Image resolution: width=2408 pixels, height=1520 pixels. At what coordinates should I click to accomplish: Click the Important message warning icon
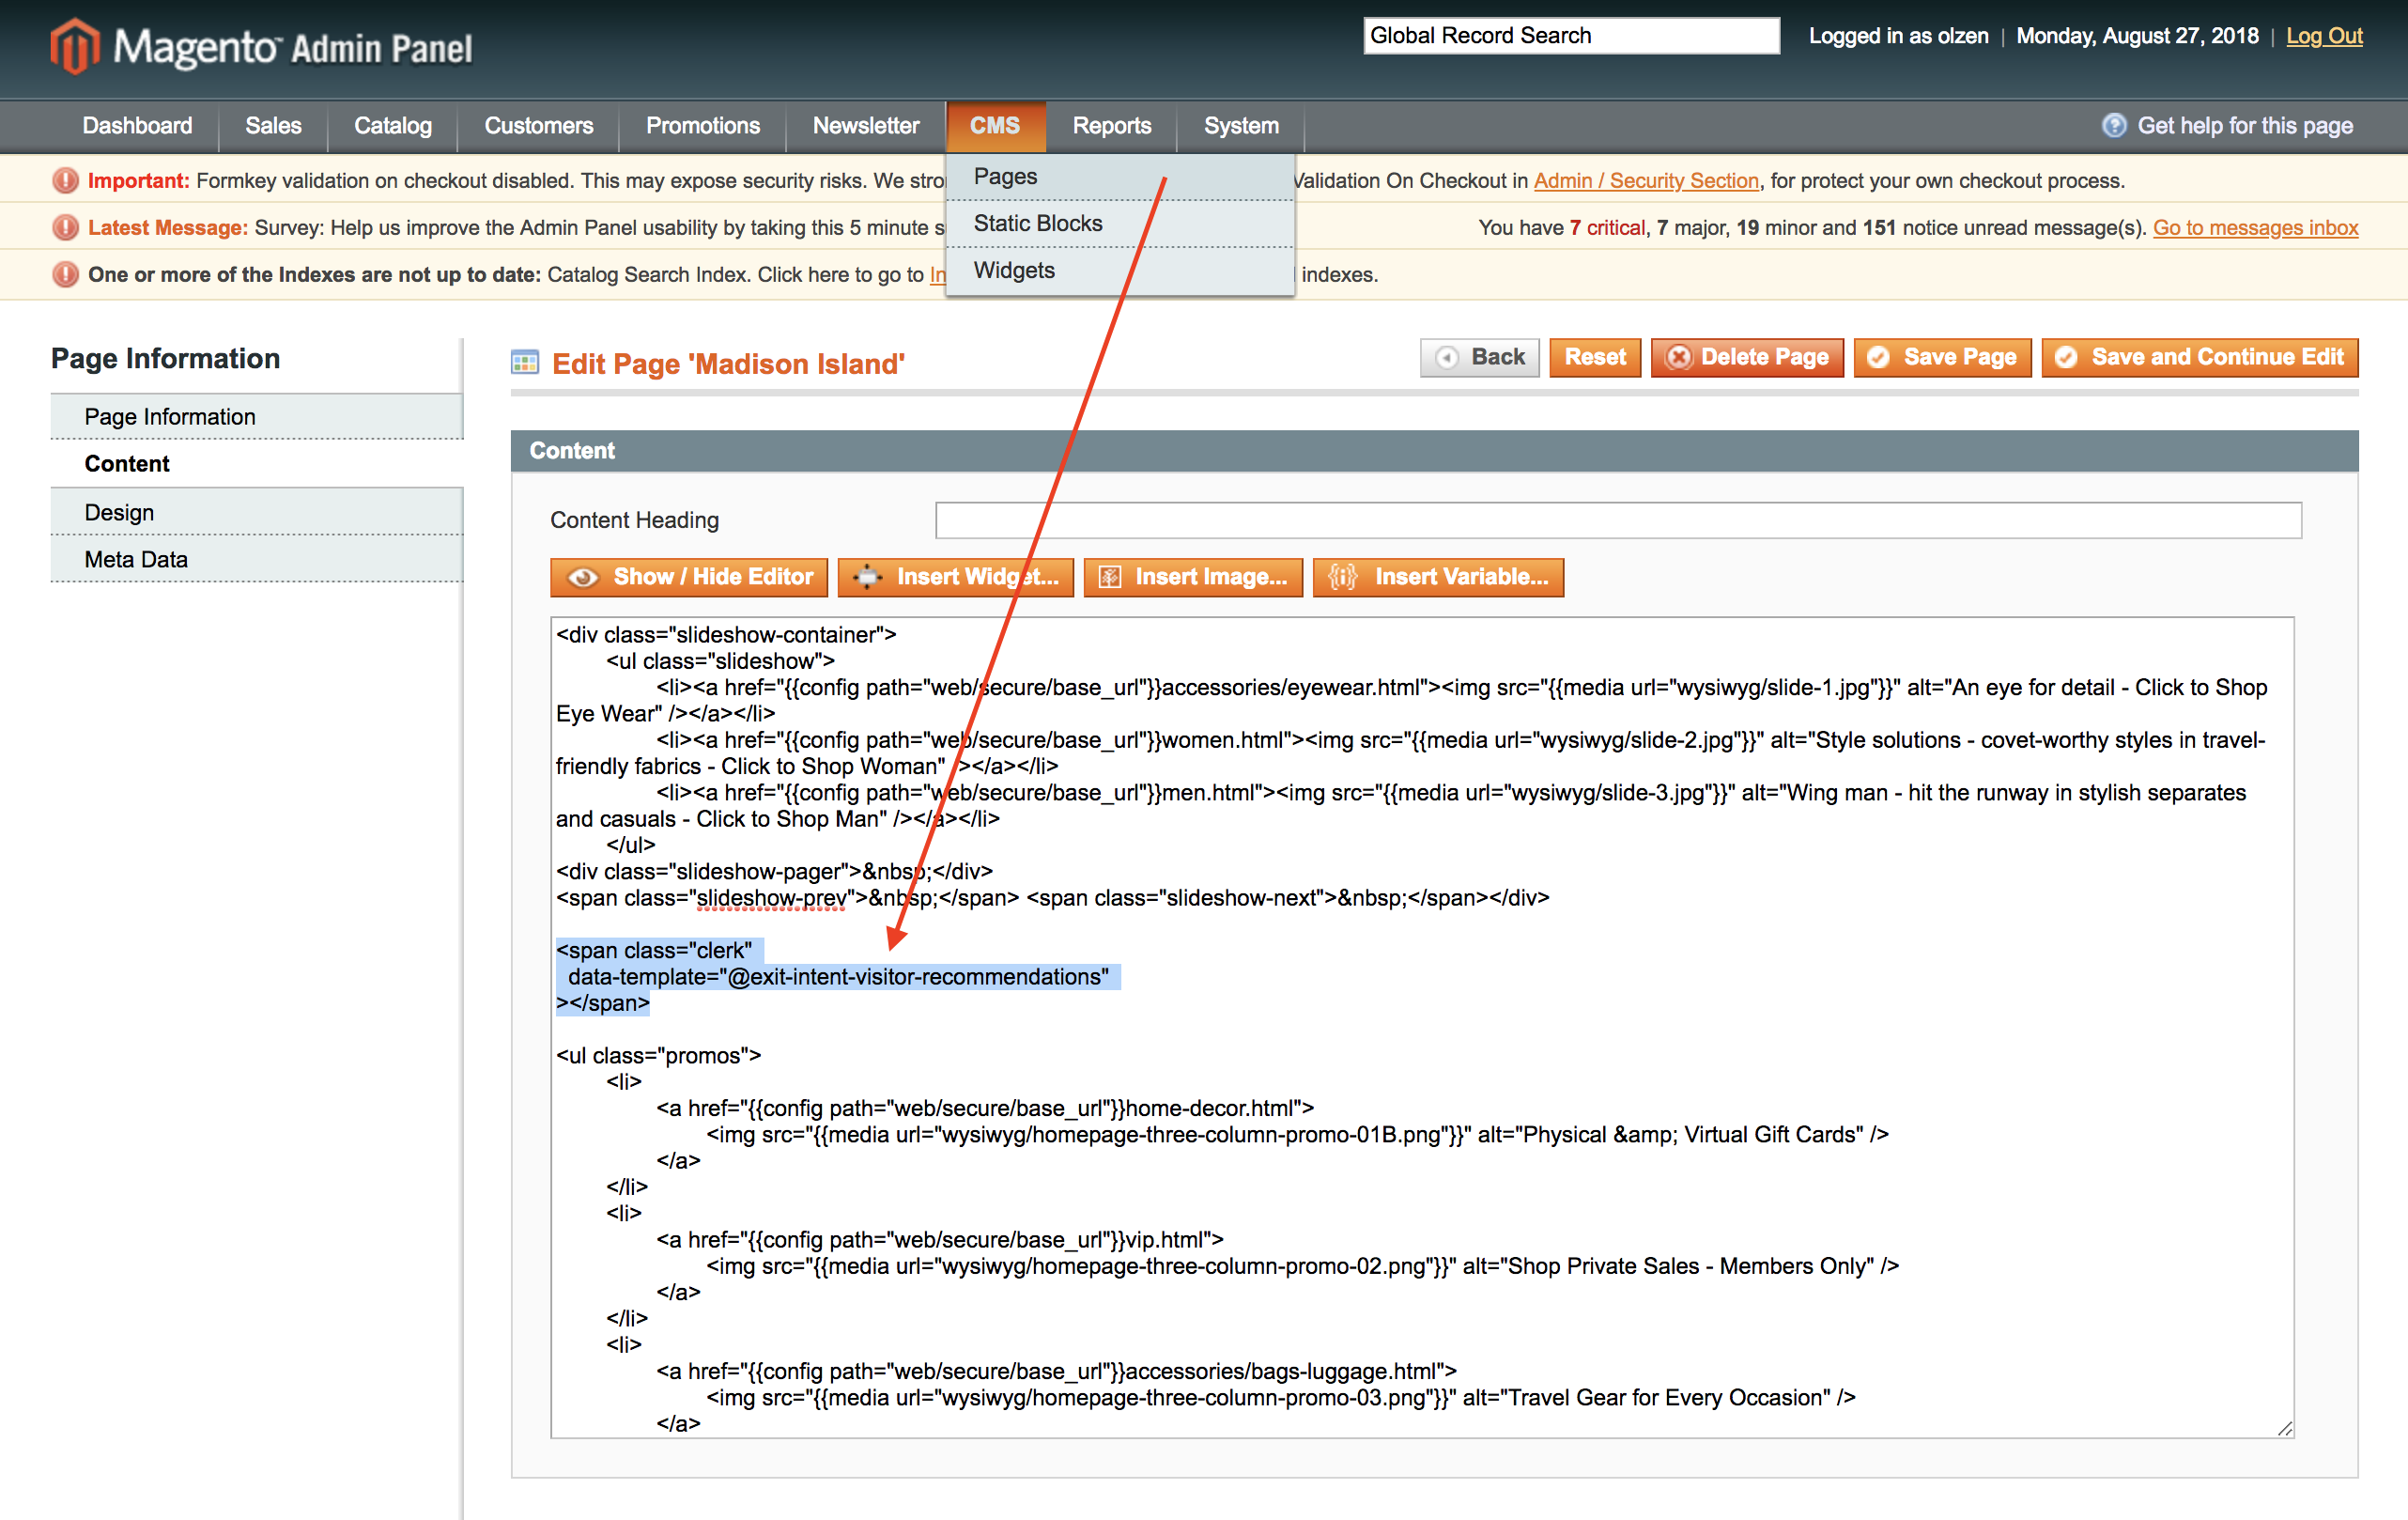[65, 181]
